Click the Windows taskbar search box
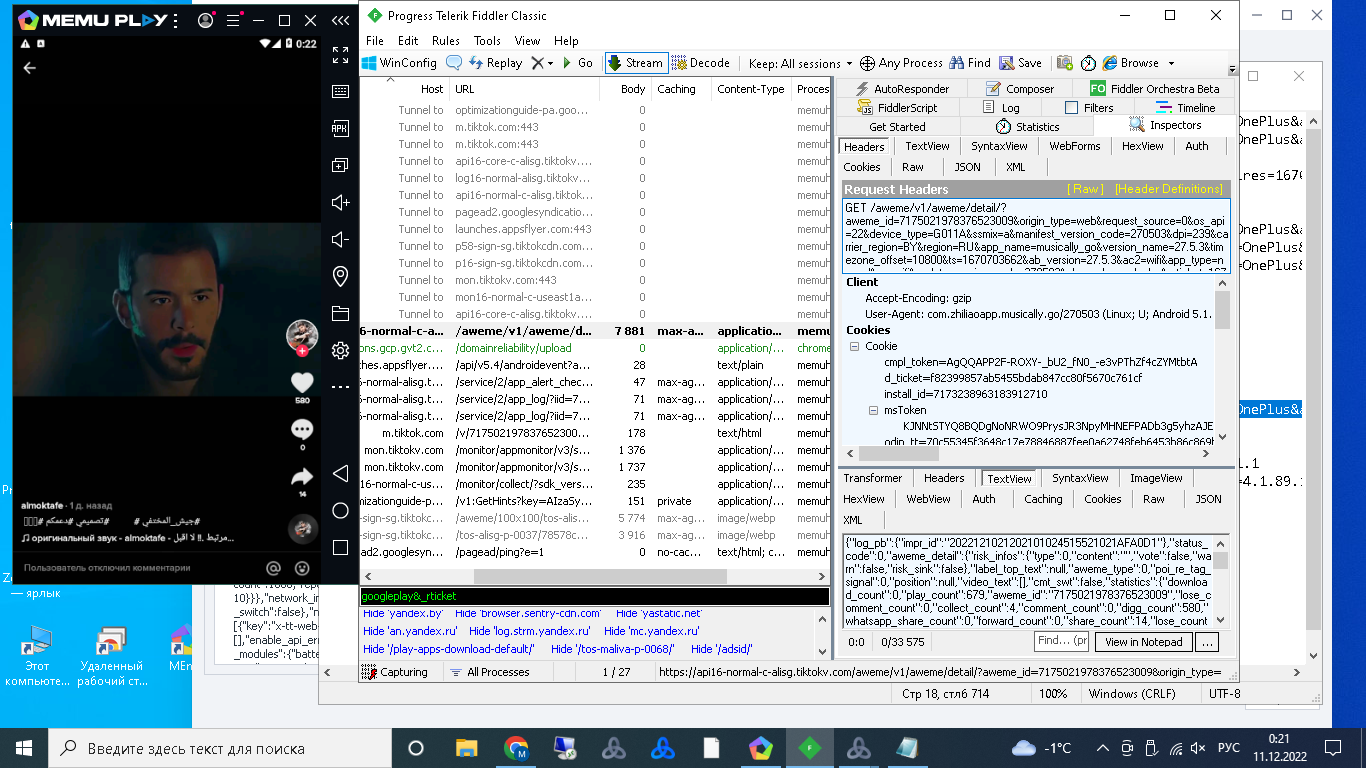 (218, 748)
